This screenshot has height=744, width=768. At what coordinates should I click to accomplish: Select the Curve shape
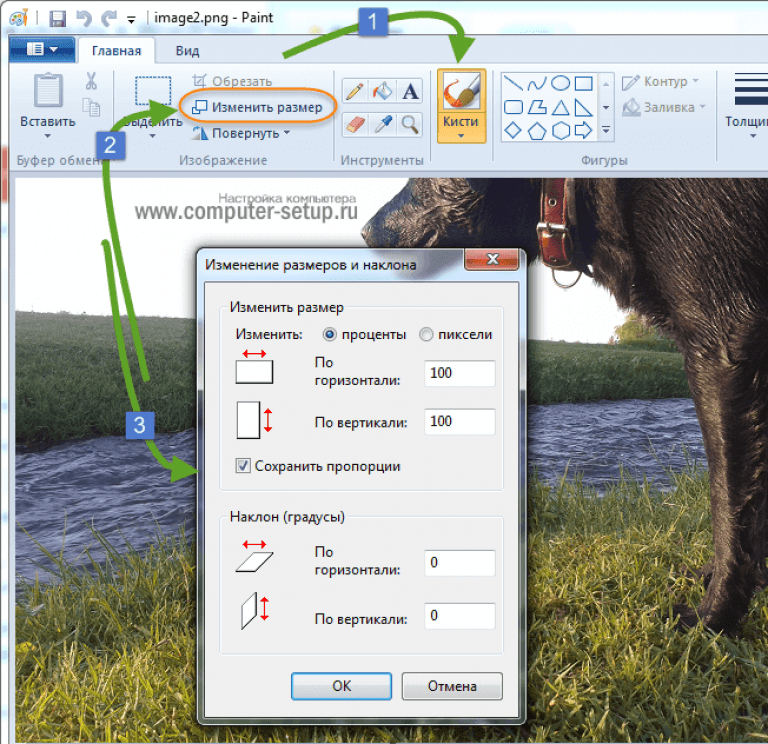point(537,83)
